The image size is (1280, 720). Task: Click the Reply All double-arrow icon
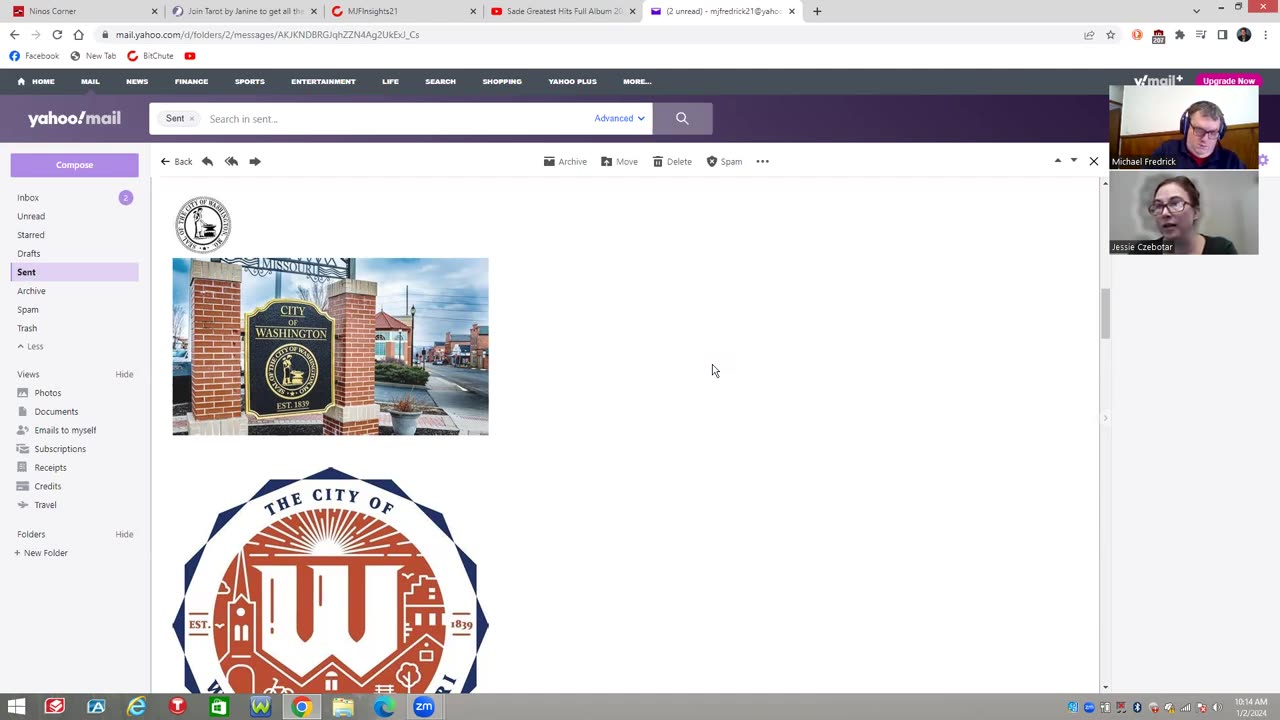pyautogui.click(x=231, y=161)
